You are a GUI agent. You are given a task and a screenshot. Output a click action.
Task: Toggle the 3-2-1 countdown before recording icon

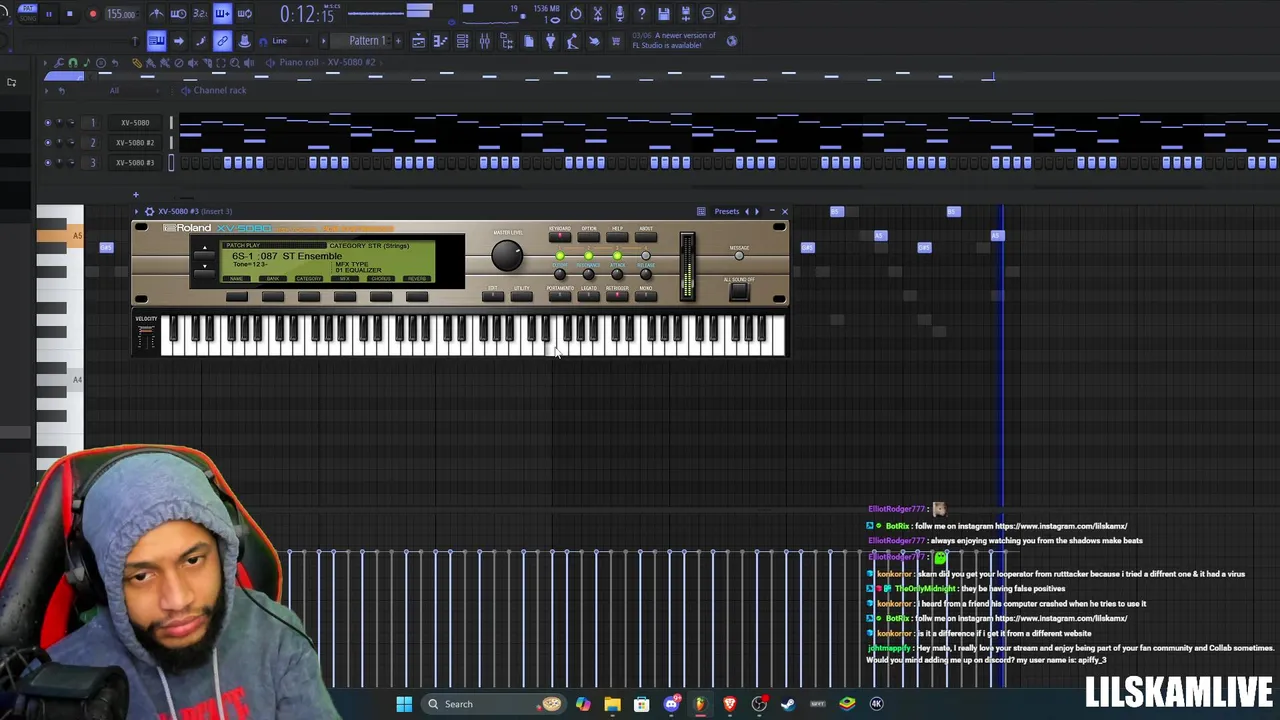pos(200,14)
